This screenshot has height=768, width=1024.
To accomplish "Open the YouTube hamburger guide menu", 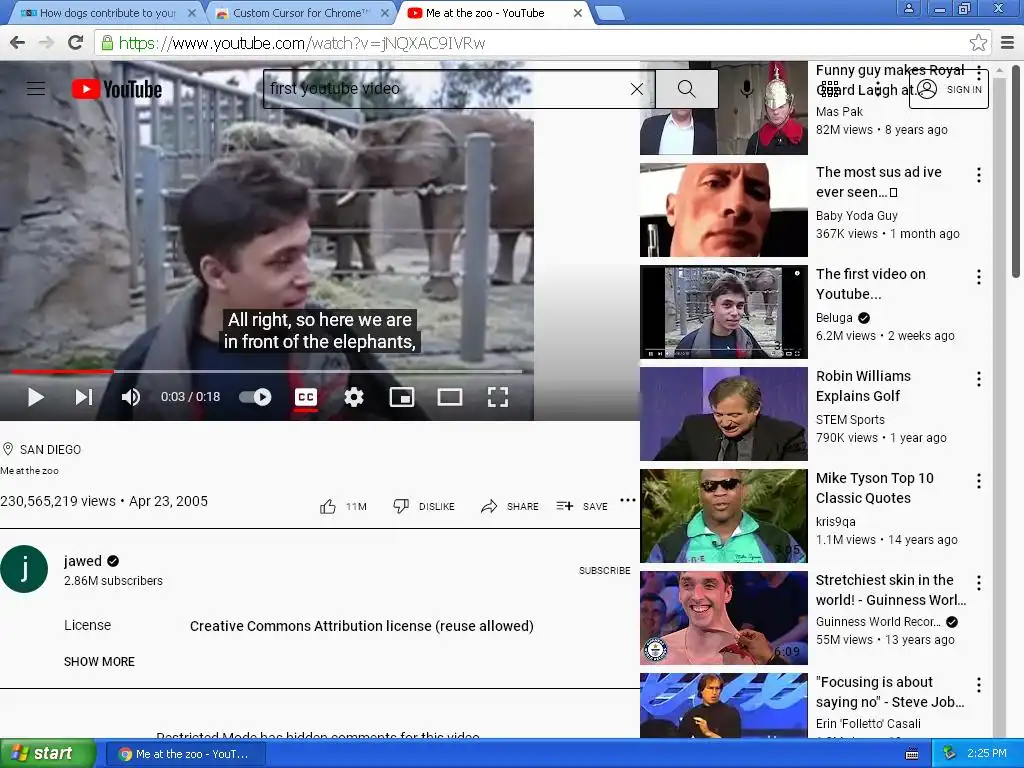I will click(x=36, y=88).
